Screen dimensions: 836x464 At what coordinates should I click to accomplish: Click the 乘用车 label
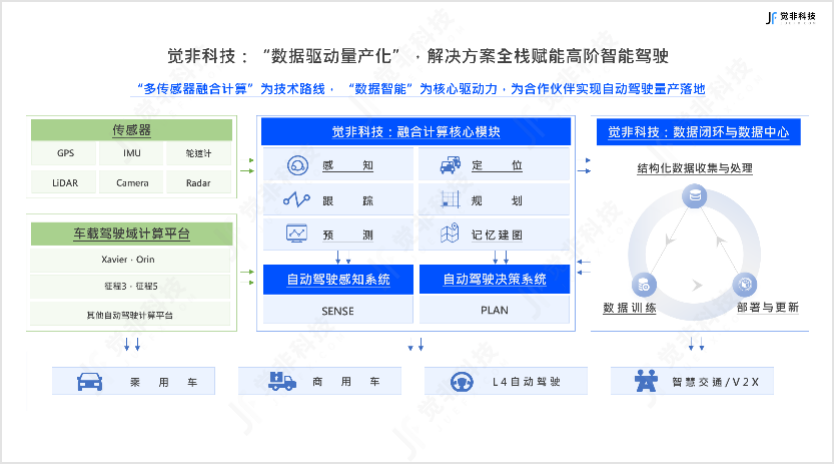pos(164,382)
